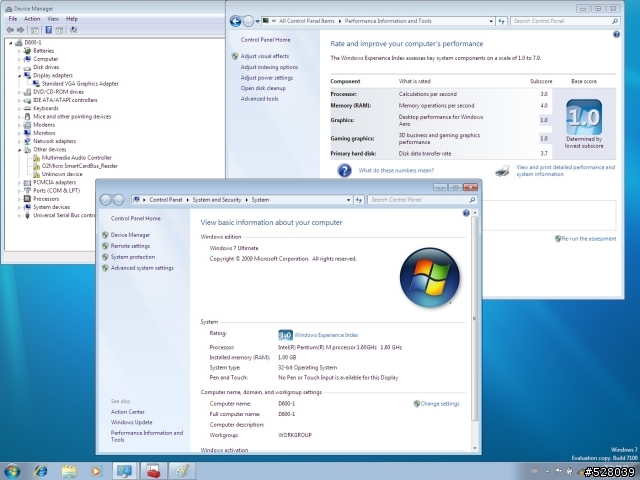Open Performance Information and Tools link

(147, 436)
